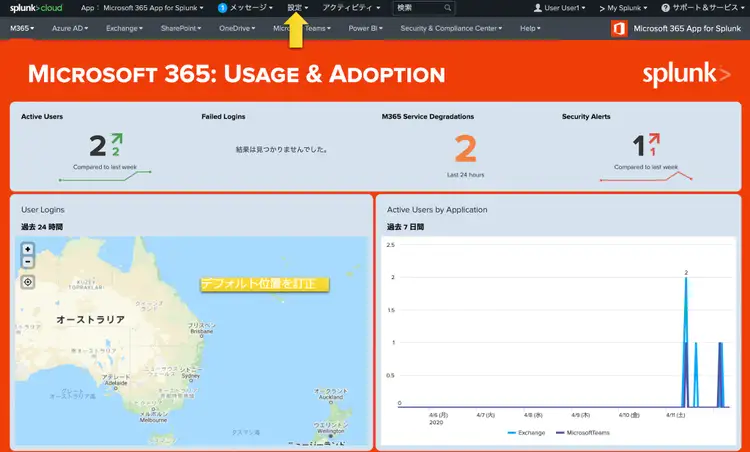This screenshot has height=452, width=750.
Task: Click the MicrosoftTeams legend entry
Action: [x=583, y=432]
